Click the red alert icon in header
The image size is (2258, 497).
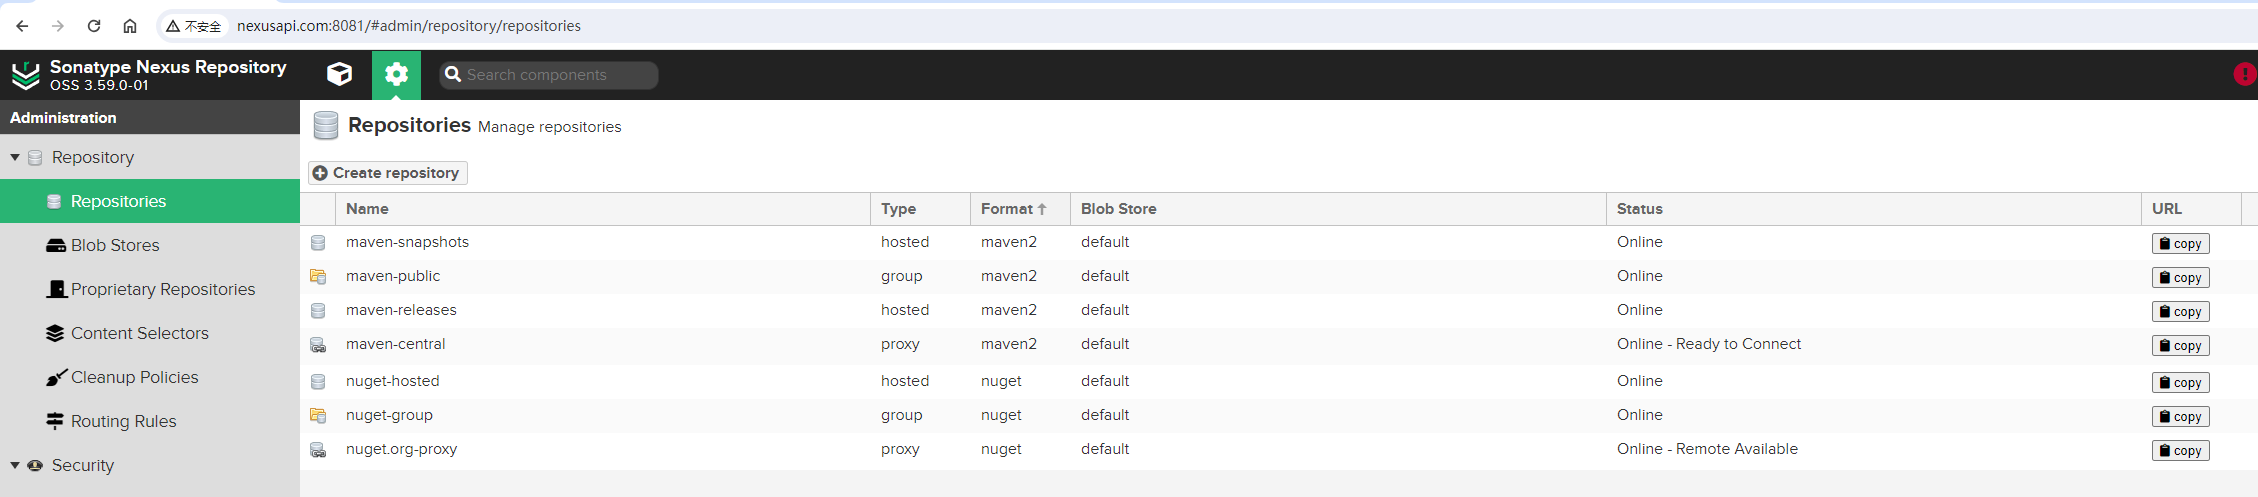point(2245,74)
